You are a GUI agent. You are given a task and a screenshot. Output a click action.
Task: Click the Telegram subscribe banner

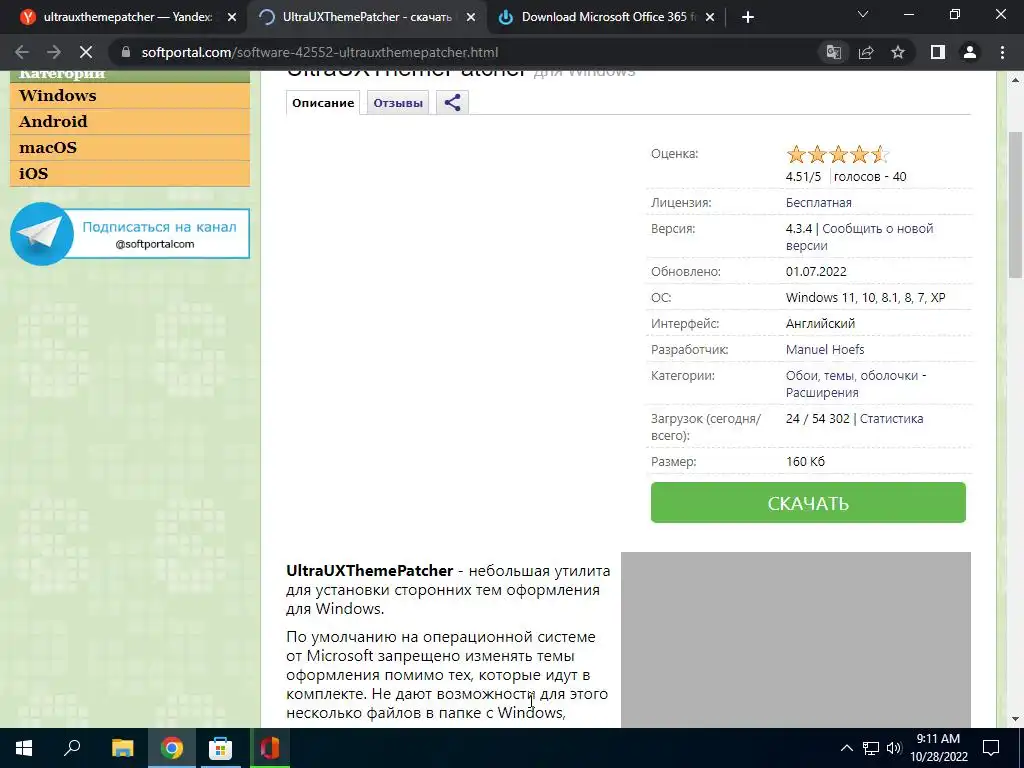click(130, 234)
